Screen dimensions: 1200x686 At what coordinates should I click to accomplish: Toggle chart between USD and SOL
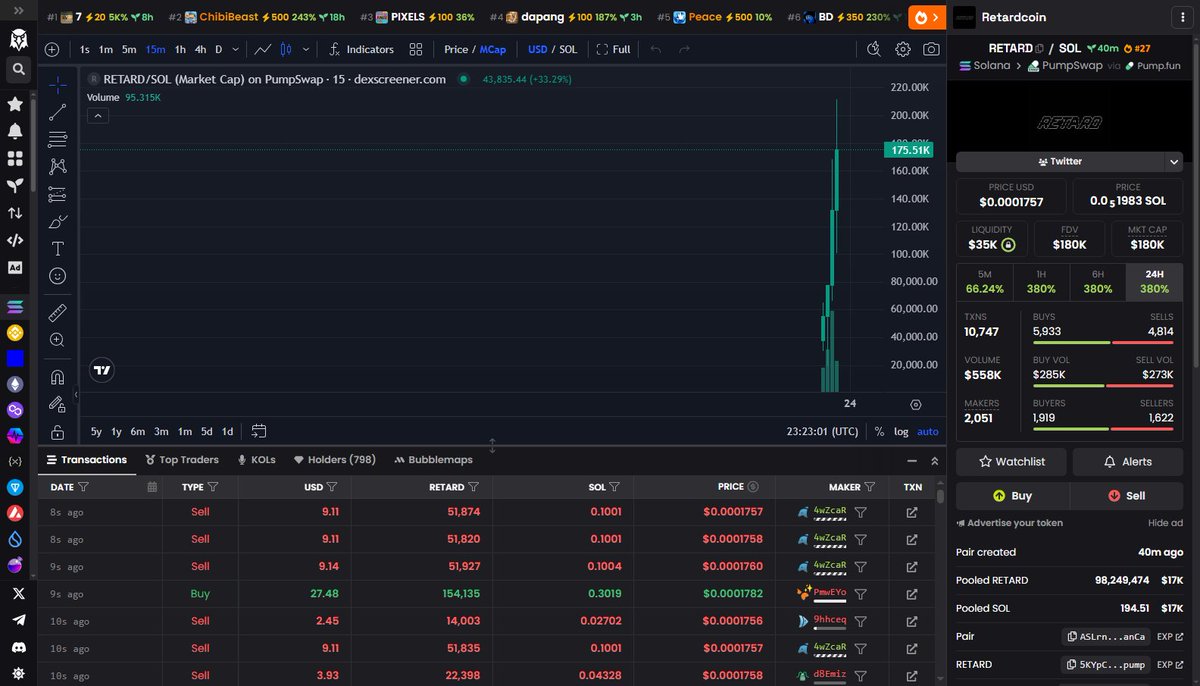click(552, 49)
